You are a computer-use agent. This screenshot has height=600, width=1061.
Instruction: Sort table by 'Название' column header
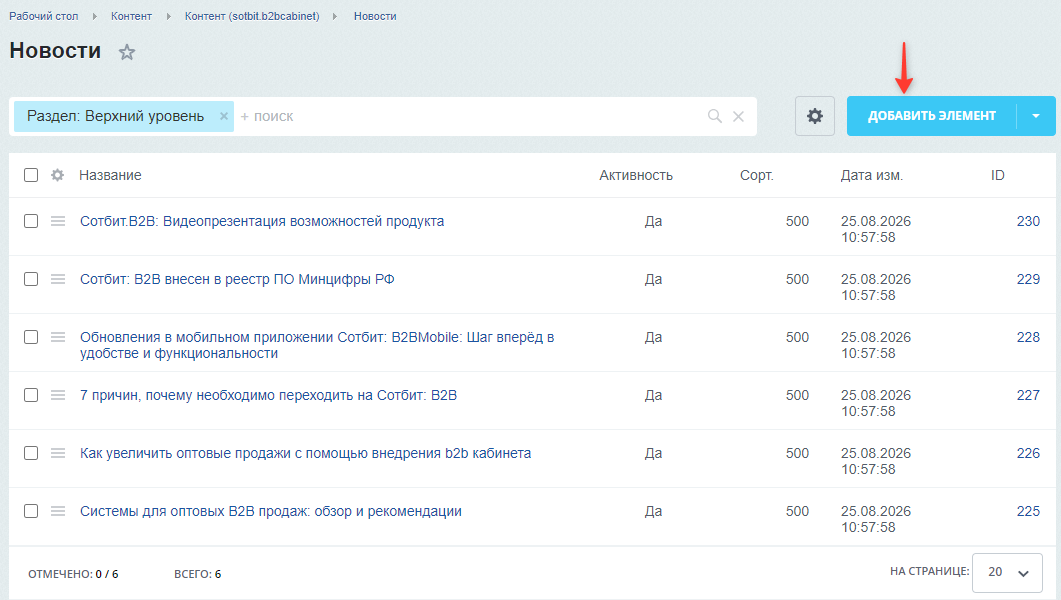click(x=110, y=175)
